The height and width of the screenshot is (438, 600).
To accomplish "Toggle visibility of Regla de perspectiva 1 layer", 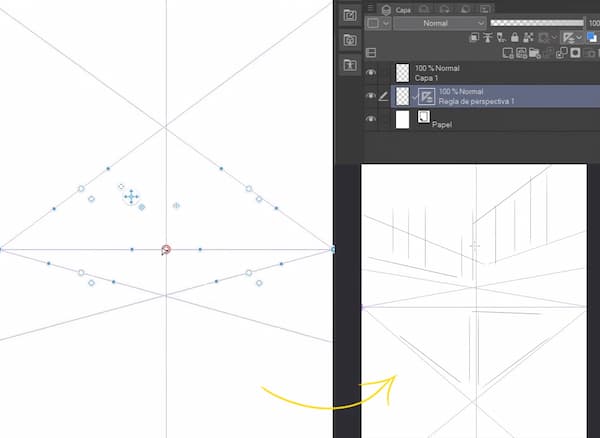I will click(x=371, y=96).
